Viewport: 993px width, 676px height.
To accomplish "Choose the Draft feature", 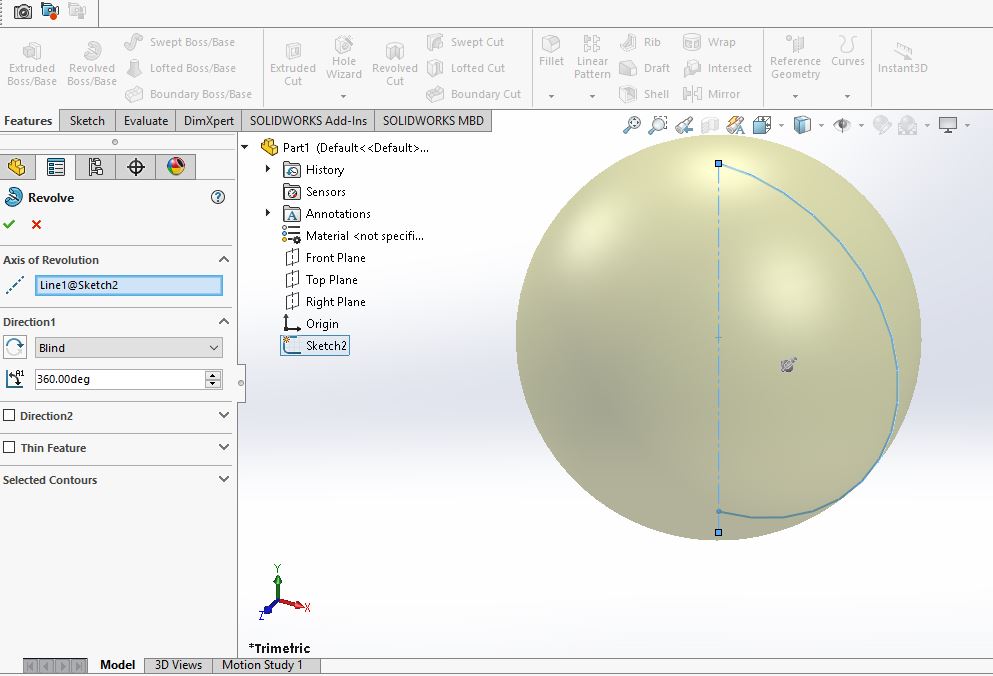I will [644, 68].
